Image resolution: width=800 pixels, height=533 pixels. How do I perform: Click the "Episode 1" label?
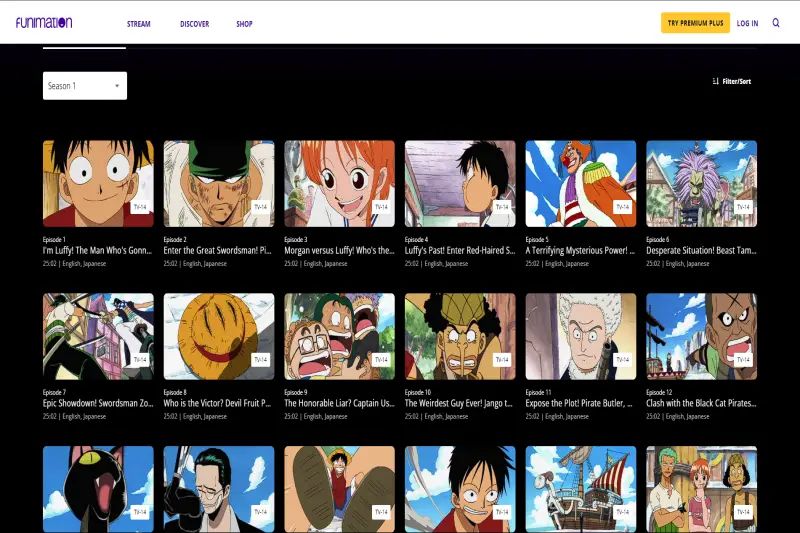pos(54,239)
